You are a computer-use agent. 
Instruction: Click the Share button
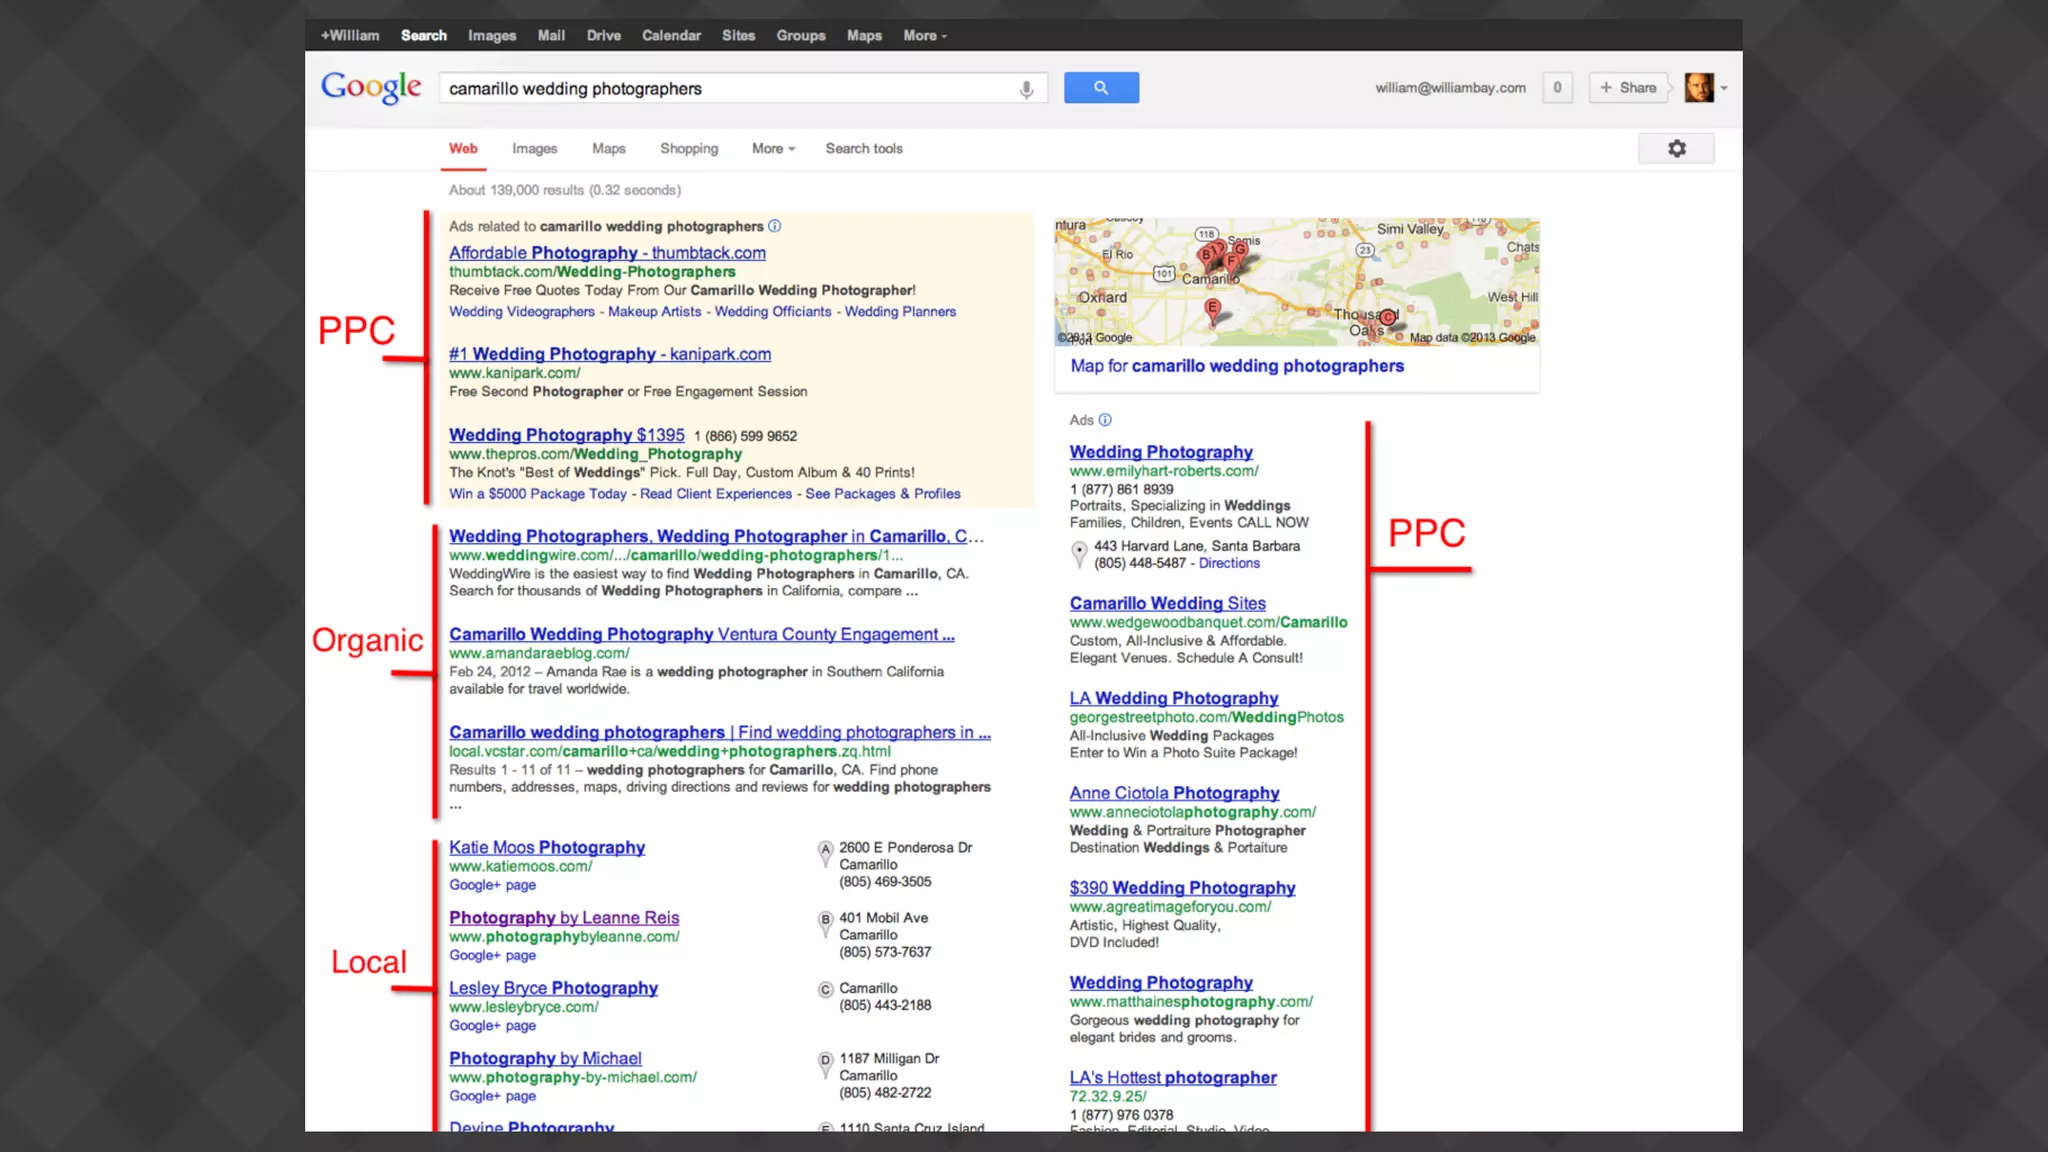[1628, 88]
